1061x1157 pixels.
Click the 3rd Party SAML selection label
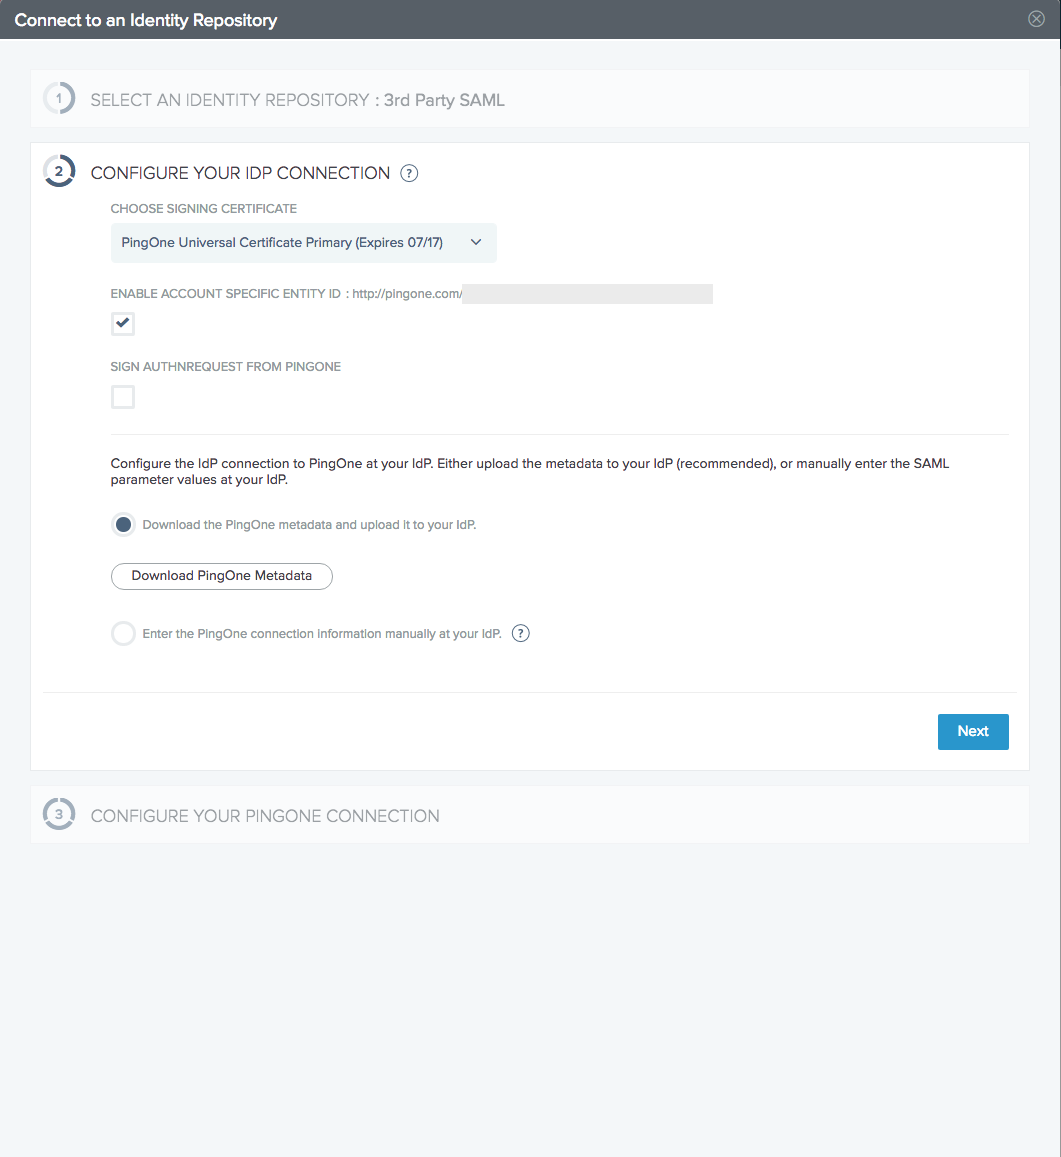tap(444, 100)
